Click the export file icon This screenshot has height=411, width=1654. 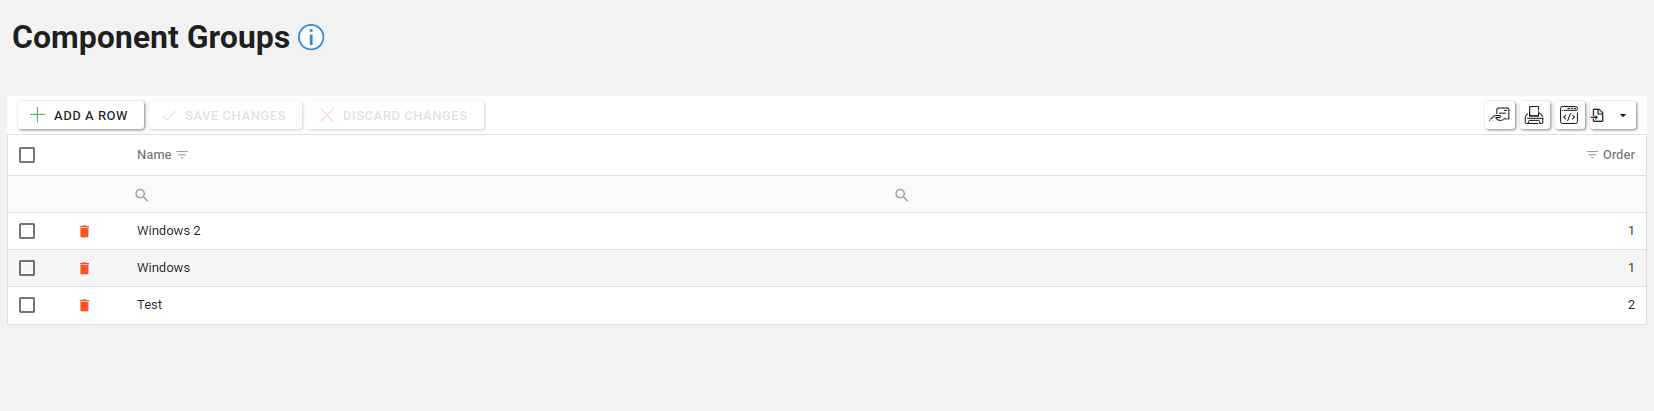[x=1598, y=116]
